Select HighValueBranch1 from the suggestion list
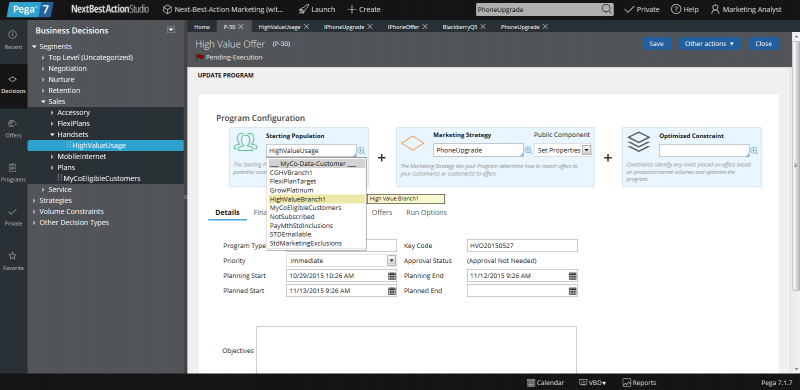The image size is (800, 390). [316, 199]
